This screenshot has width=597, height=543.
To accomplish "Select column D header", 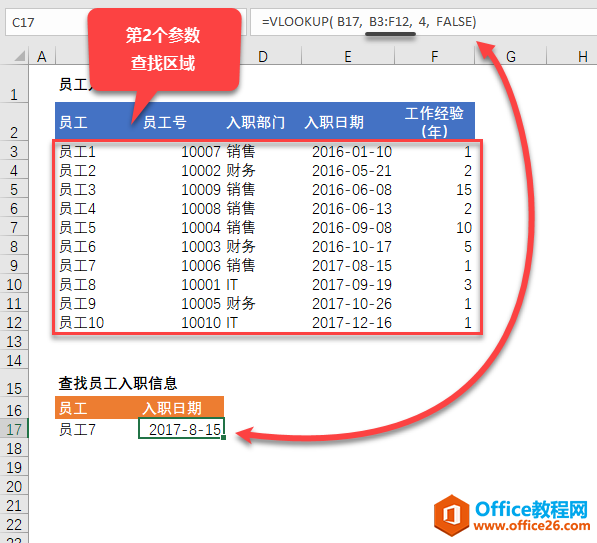I will tap(263, 57).
